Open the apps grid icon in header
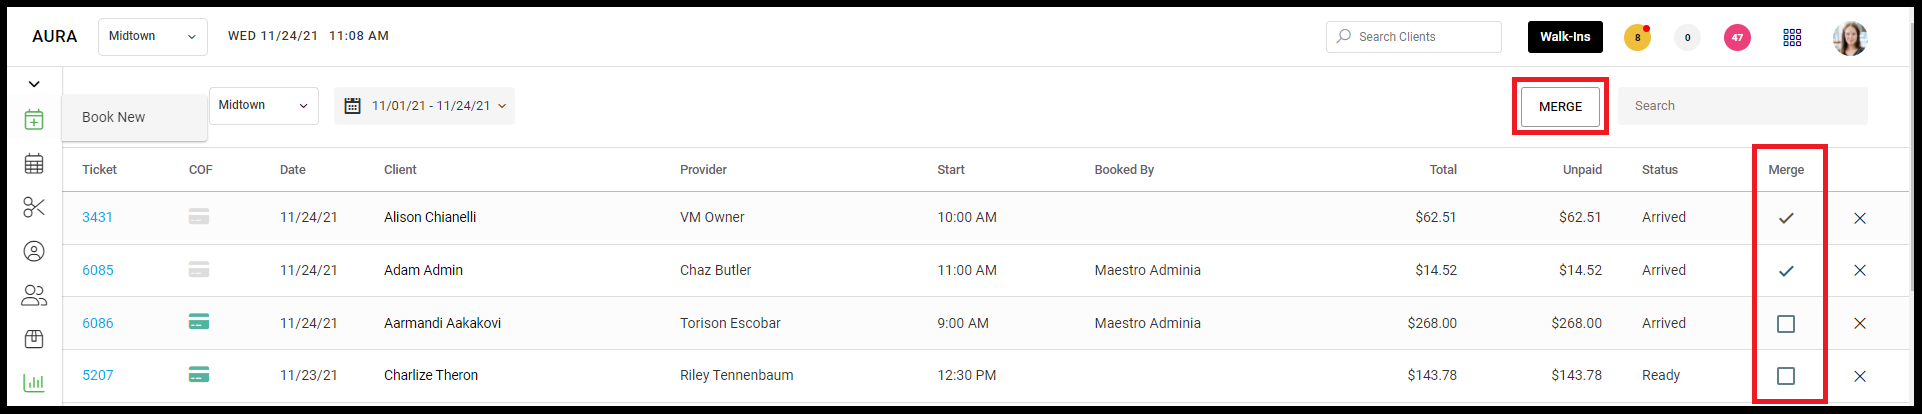This screenshot has width=1922, height=414. coord(1792,37)
